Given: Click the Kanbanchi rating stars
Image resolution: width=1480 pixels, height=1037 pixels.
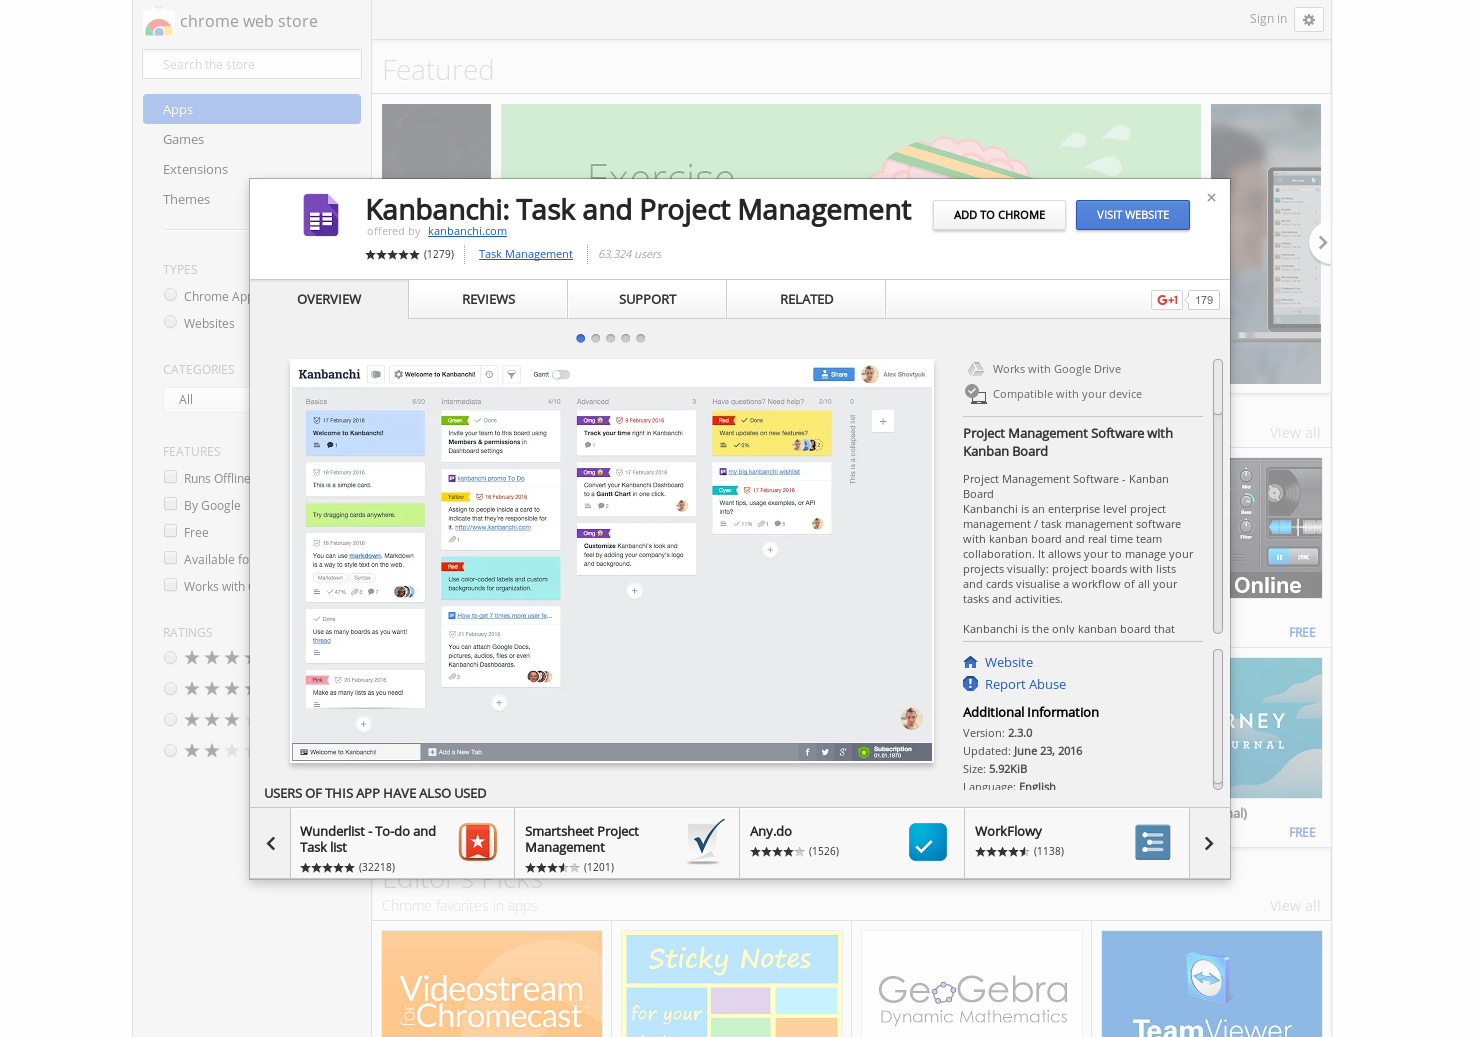Looking at the screenshot, I should click(x=392, y=255).
